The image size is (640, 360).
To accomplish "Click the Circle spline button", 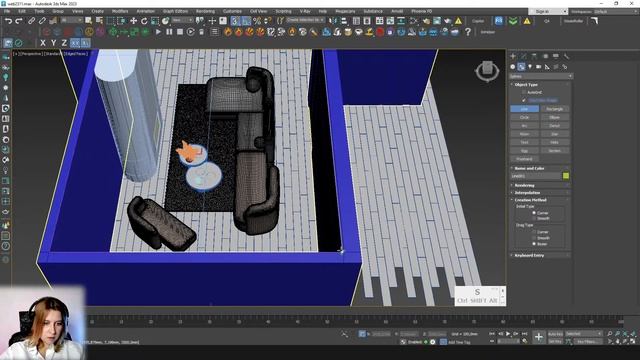I will pos(524,117).
